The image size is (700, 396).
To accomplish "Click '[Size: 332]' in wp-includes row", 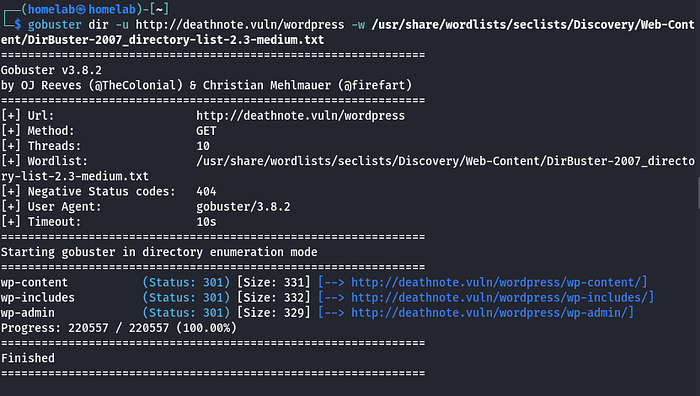I will pyautogui.click(x=274, y=298).
